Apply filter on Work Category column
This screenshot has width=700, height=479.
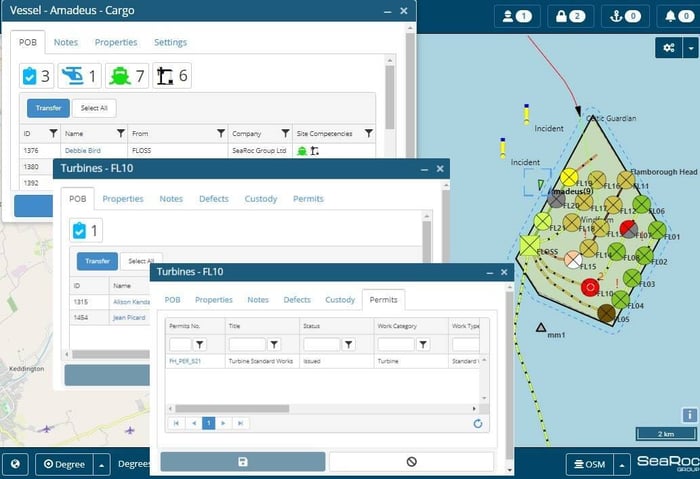point(423,344)
